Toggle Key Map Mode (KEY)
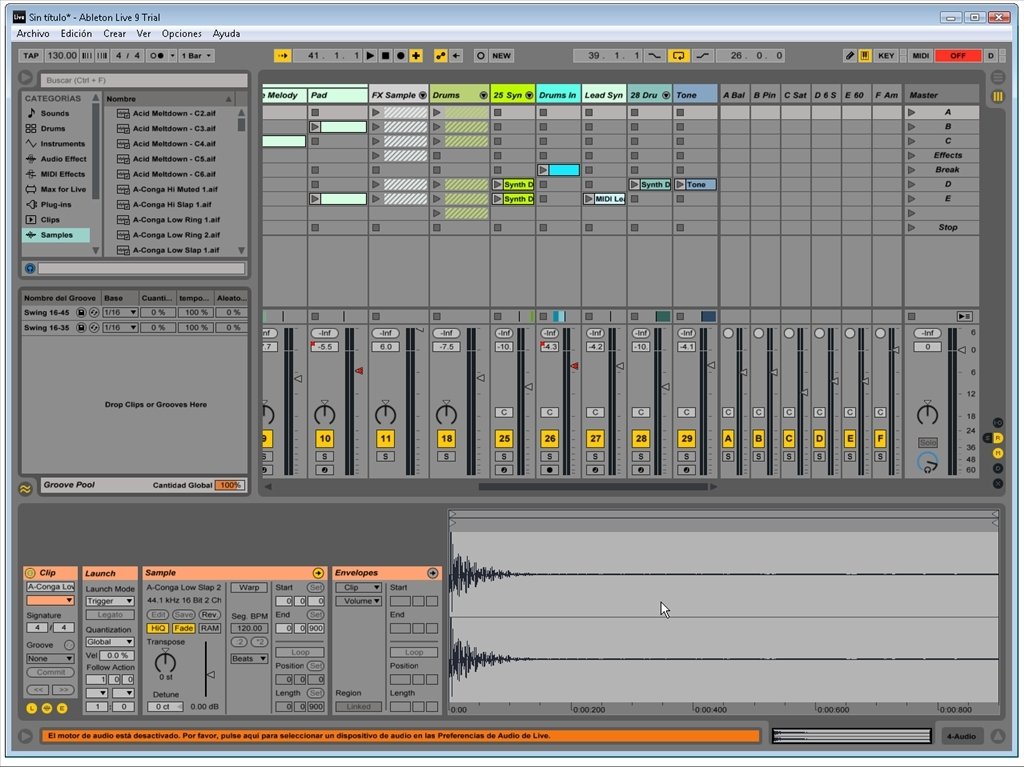 click(886, 56)
